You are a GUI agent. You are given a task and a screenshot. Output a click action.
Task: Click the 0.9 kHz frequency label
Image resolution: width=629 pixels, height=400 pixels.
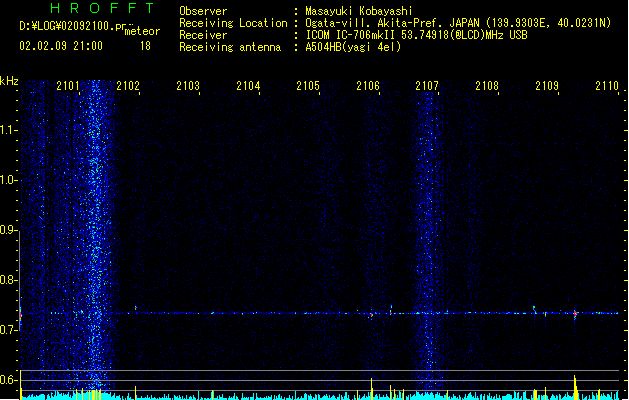point(8,230)
